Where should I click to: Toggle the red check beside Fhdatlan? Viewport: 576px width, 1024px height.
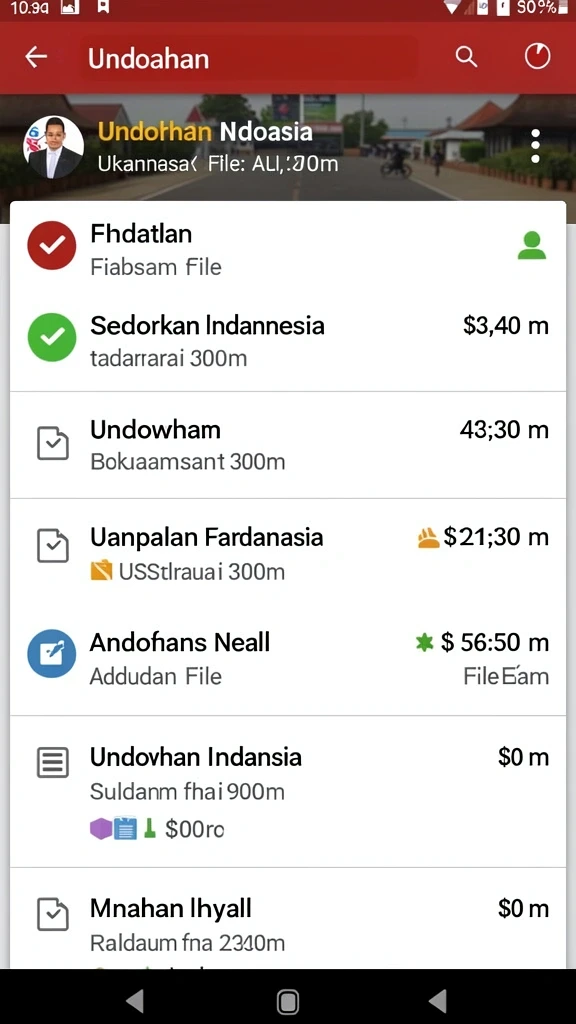point(52,246)
